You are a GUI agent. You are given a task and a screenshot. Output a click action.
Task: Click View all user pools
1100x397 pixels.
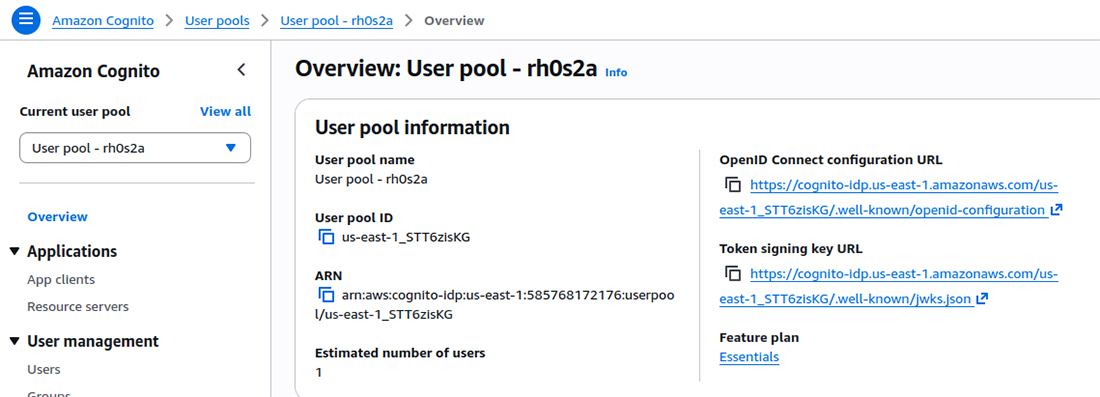click(225, 112)
